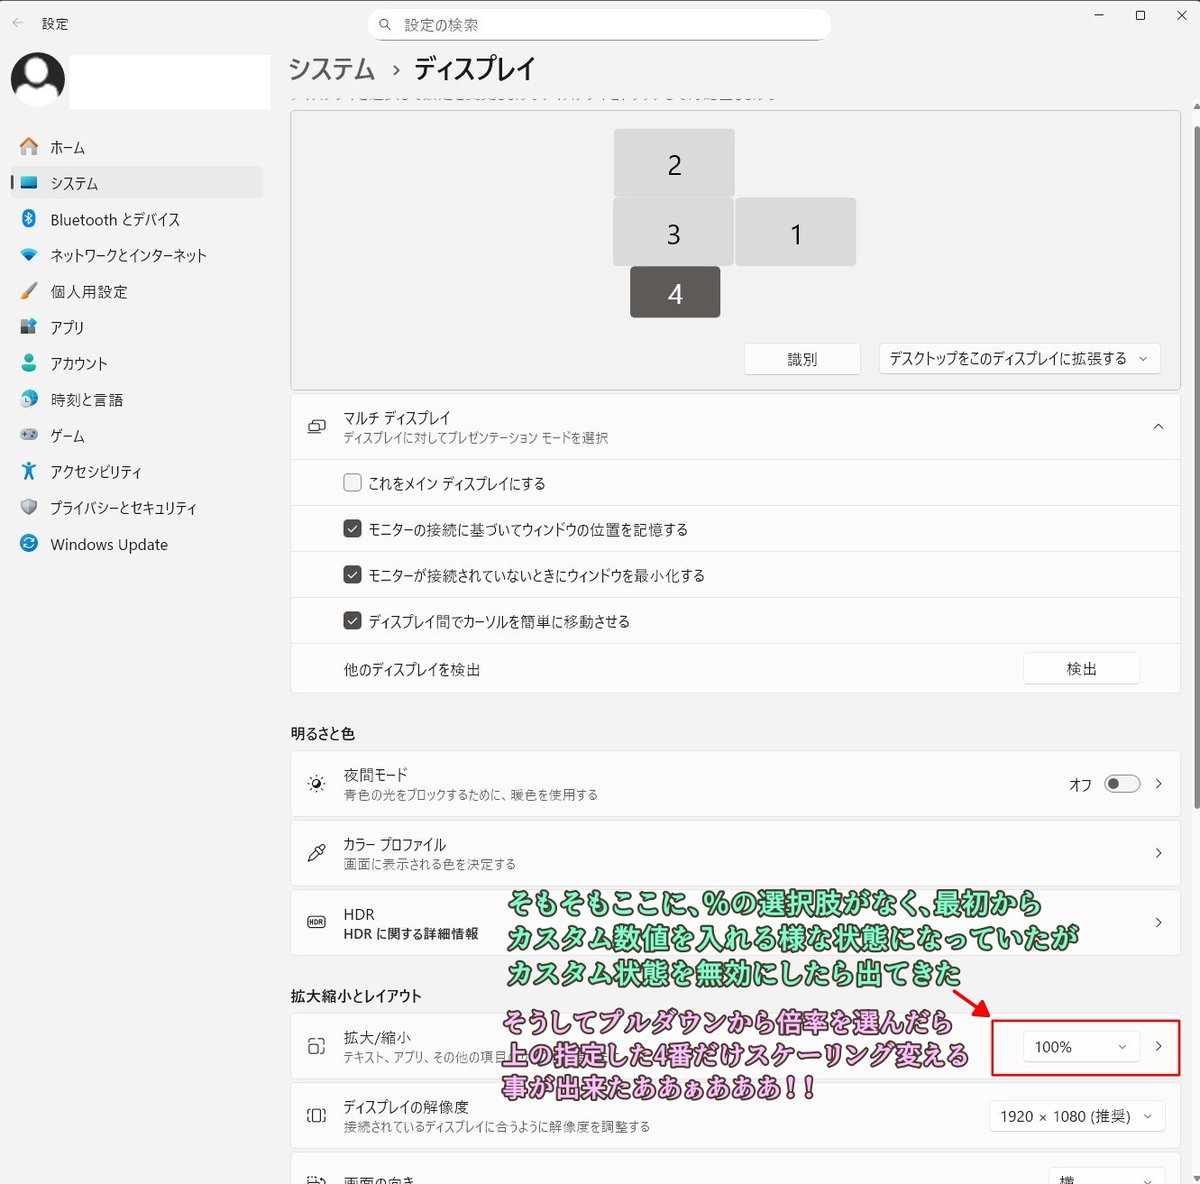Click the 設定の検索 search field

click(600, 25)
